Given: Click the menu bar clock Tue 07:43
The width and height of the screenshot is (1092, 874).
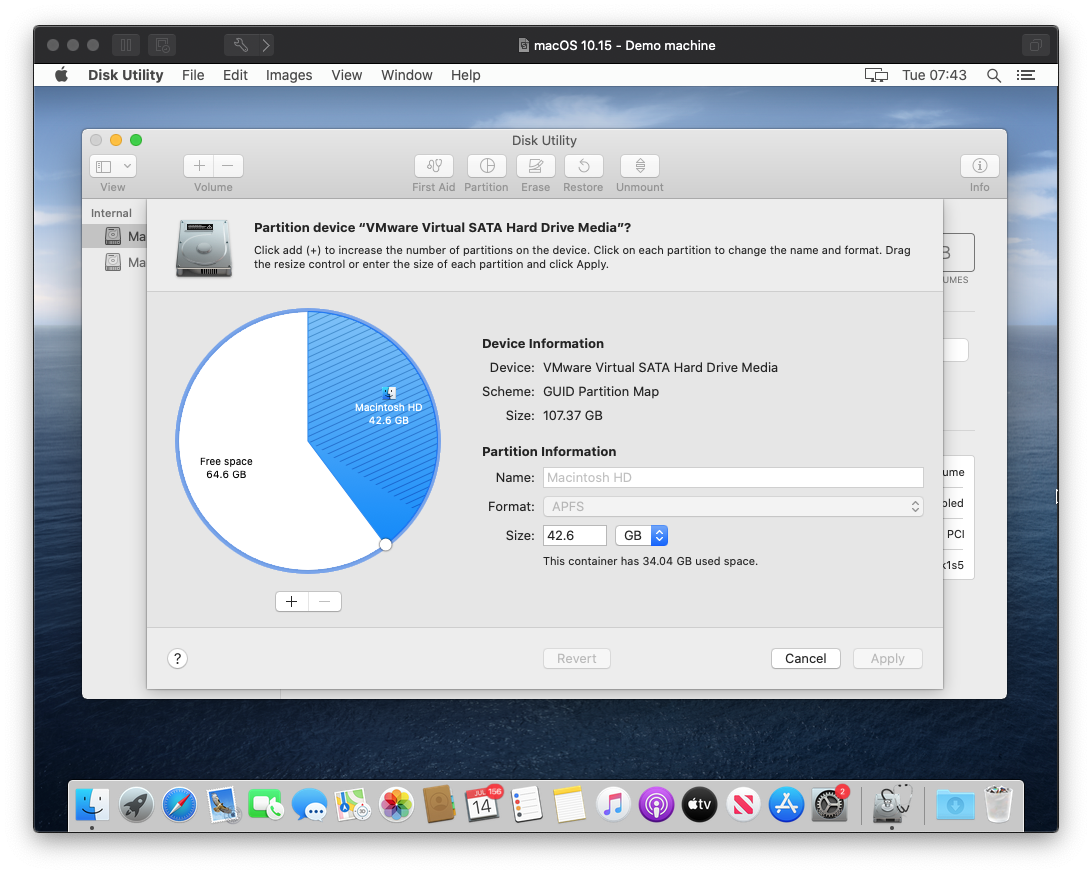Looking at the screenshot, I should (x=934, y=75).
